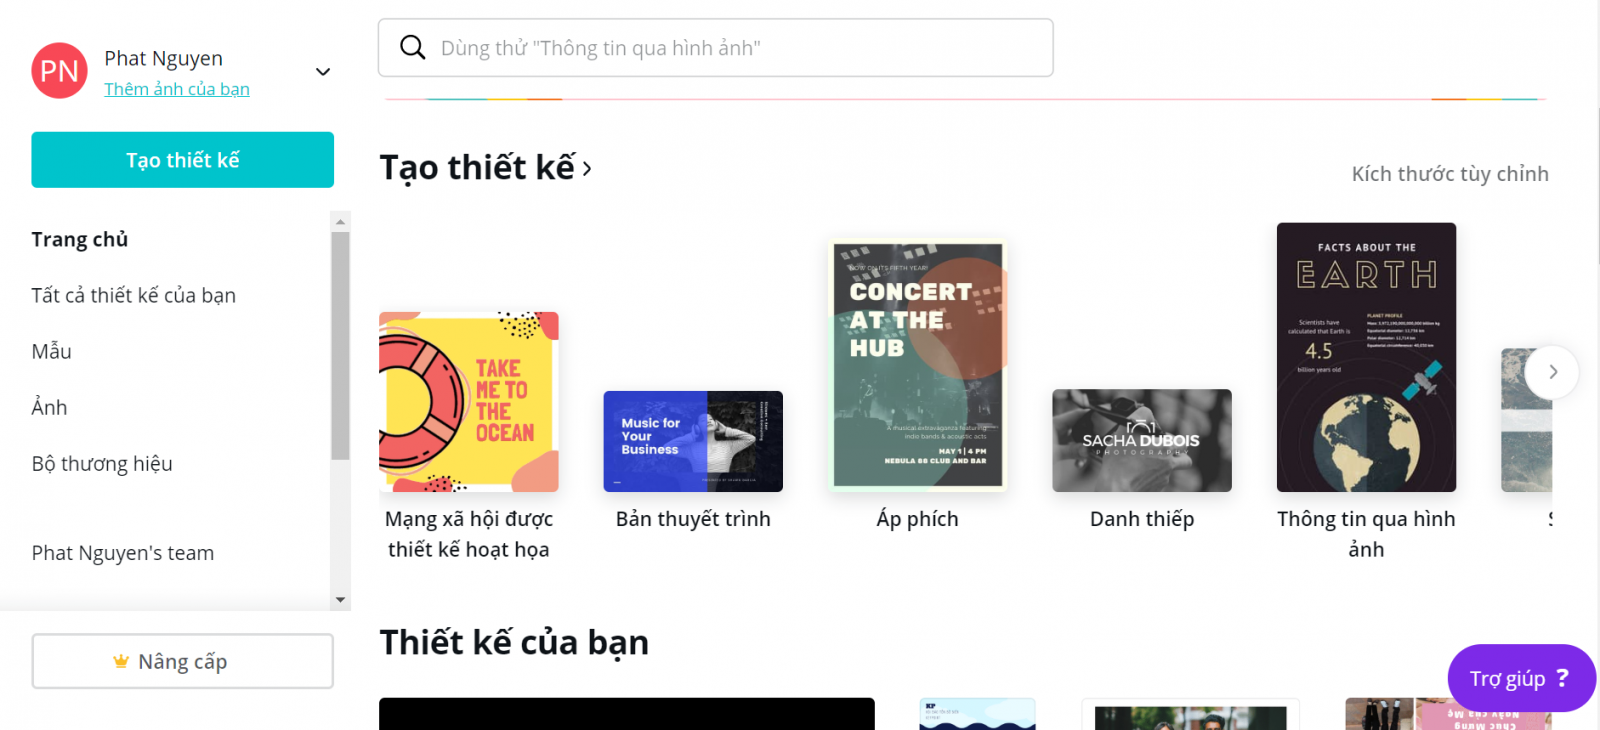
Task: Click the sidebar scroll down arrow
Action: click(340, 600)
